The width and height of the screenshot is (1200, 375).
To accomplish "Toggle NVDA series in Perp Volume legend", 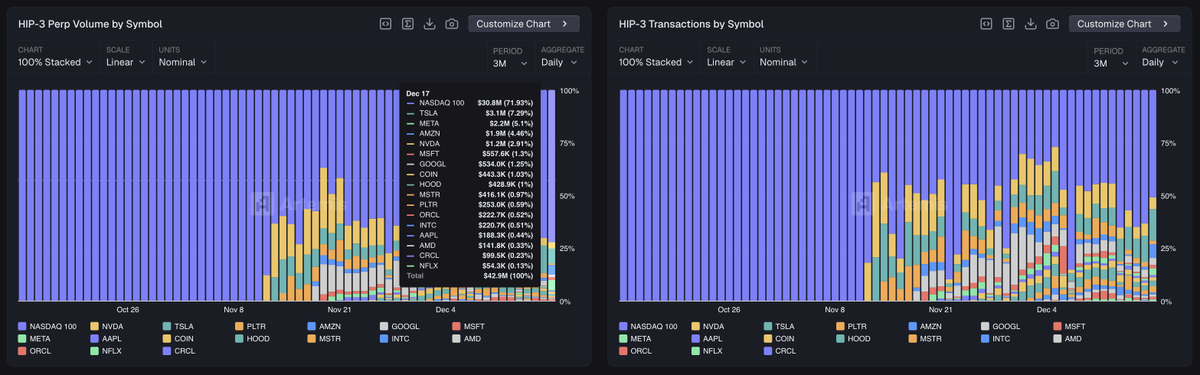I will (106, 326).
